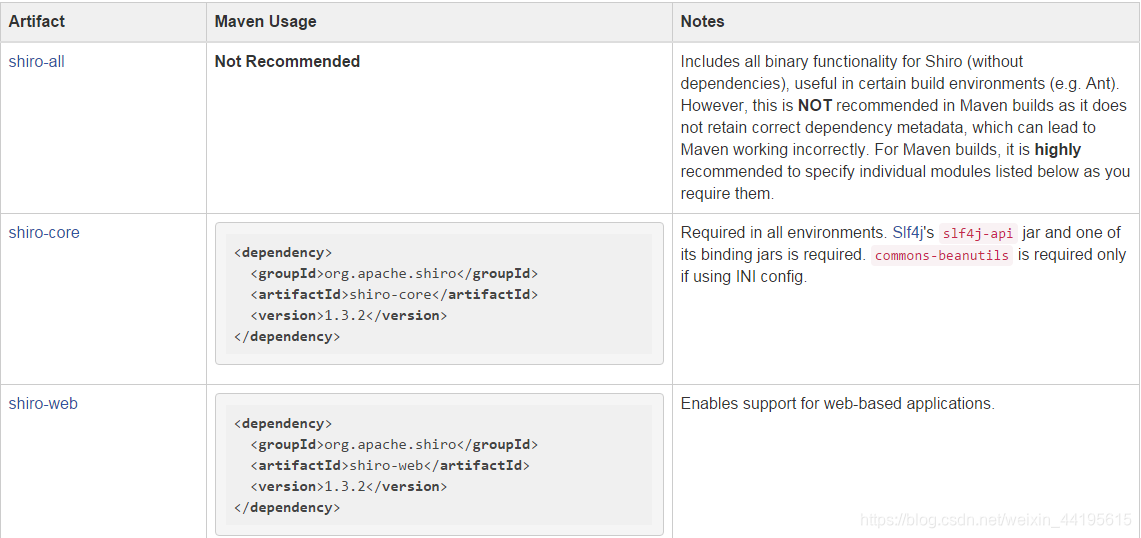Click the 1.3.2 version line for shiro-core
This screenshot has height=538, width=1141.
click(349, 316)
